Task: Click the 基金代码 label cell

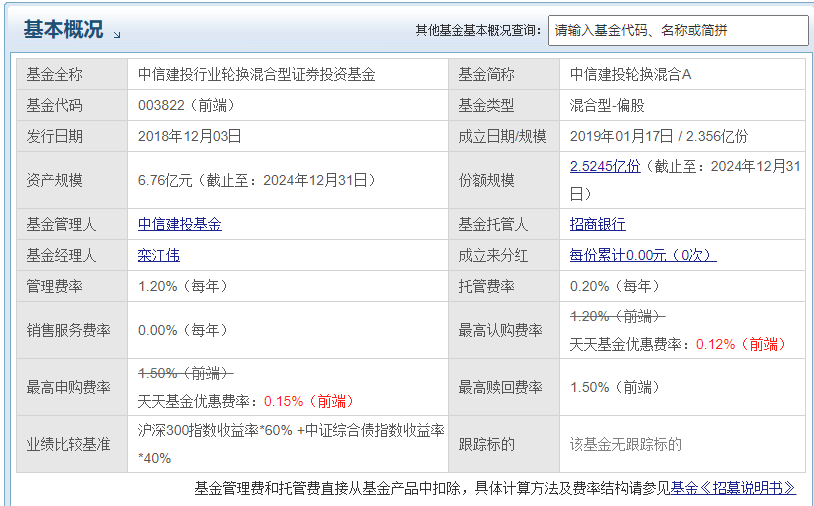Action: point(72,105)
